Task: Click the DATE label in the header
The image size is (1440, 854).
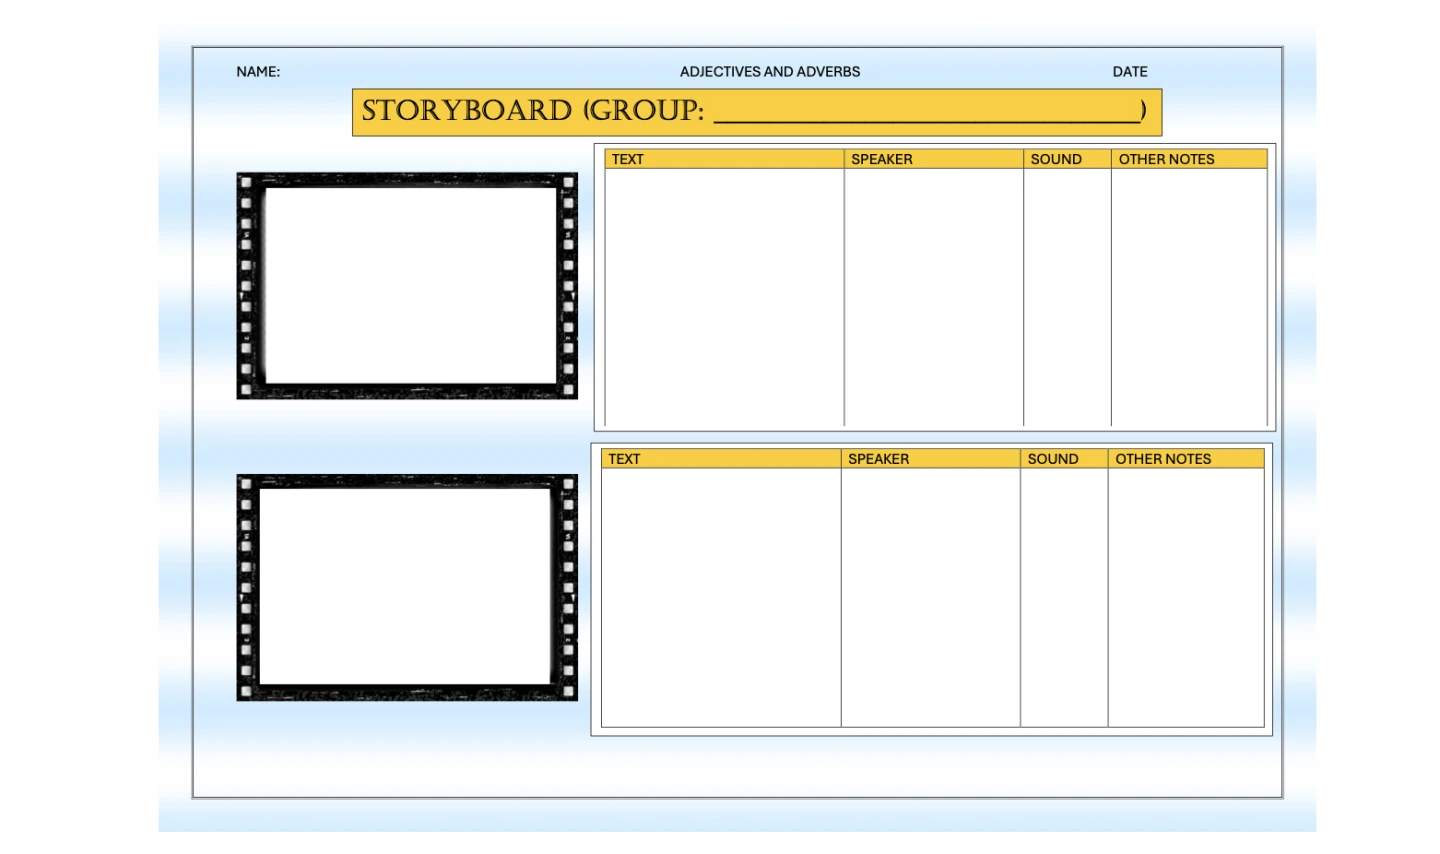Action: 1129,72
